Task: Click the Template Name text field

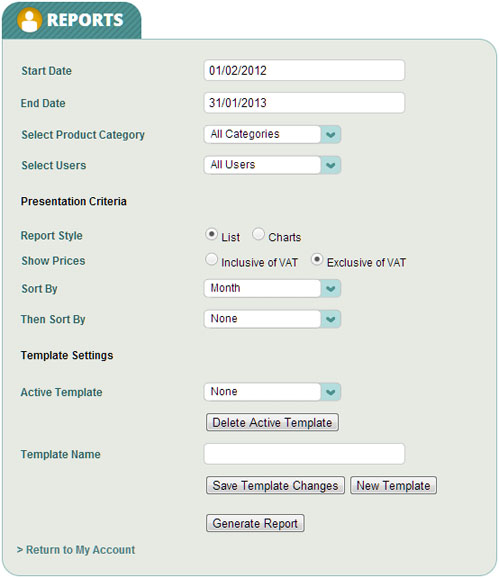Action: pyautogui.click(x=304, y=454)
